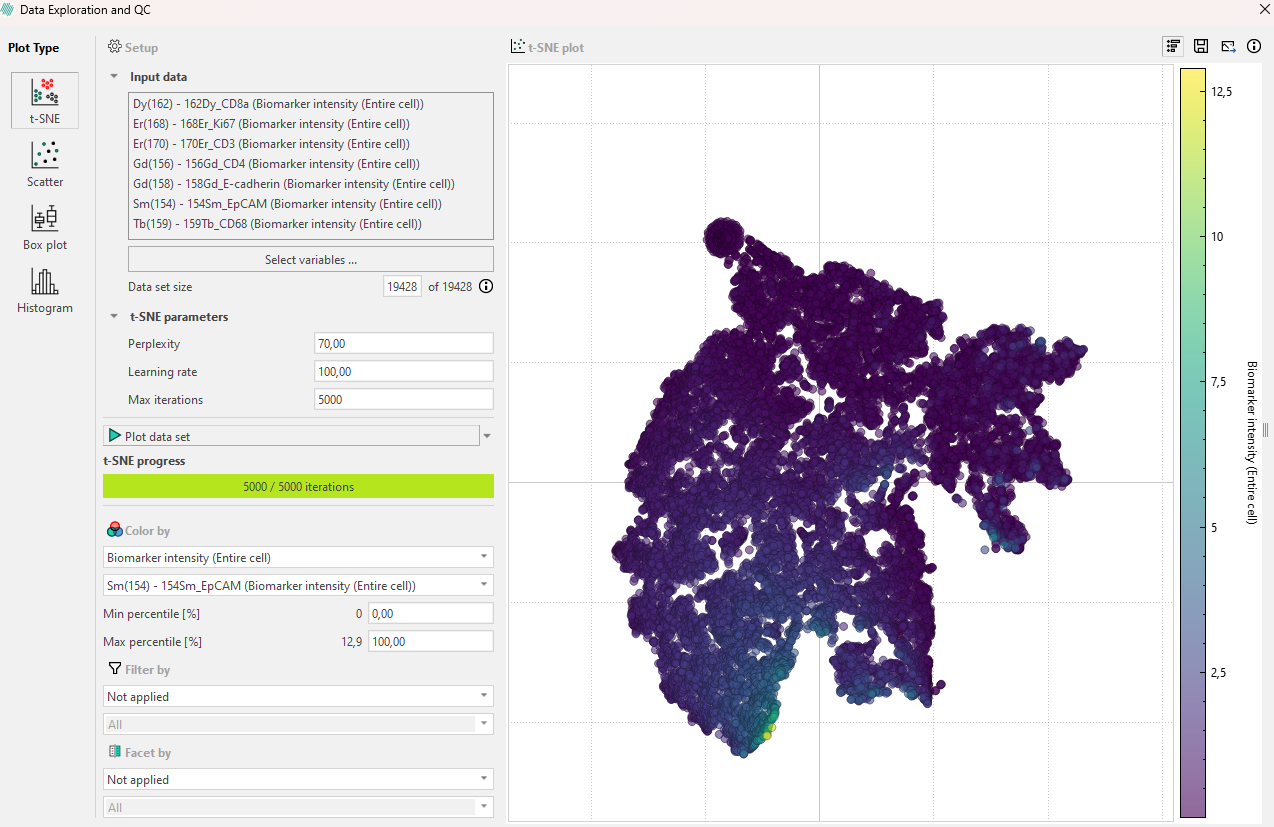
Task: Select Dy(162) 162Dy_CD8a variable row
Action: [x=311, y=104]
